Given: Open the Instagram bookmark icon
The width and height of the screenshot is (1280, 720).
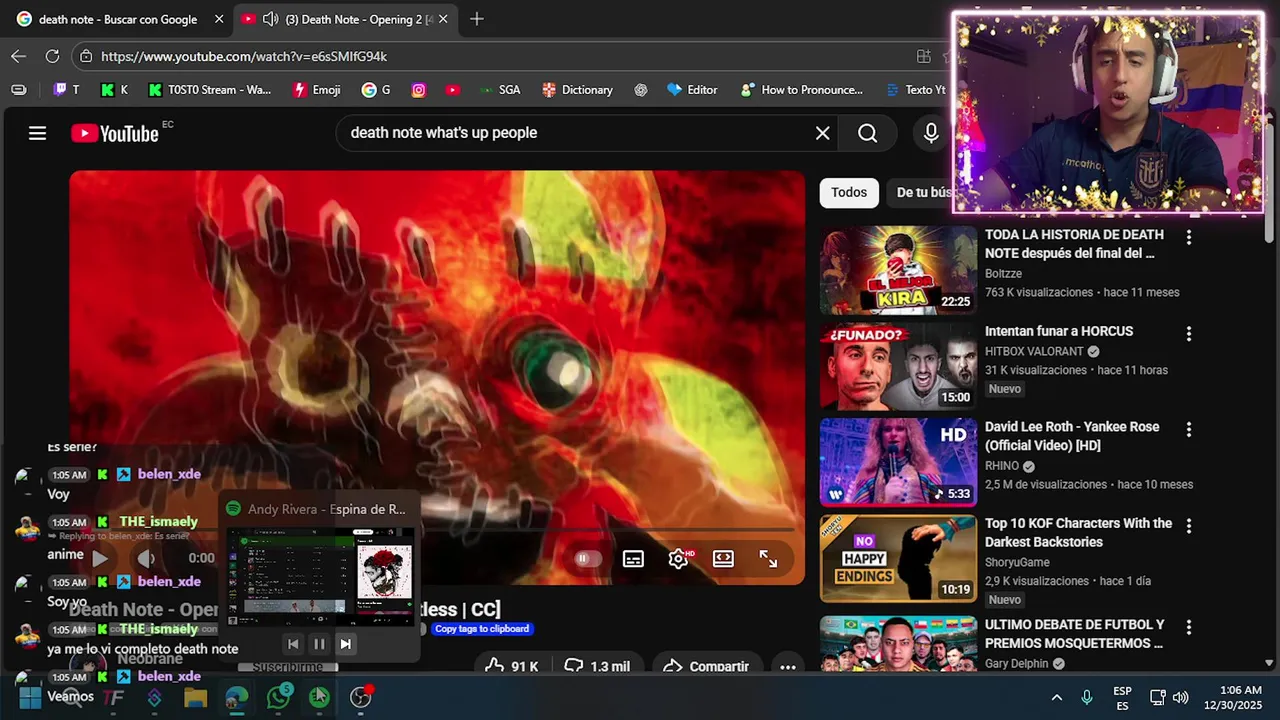Looking at the screenshot, I should tap(419, 90).
